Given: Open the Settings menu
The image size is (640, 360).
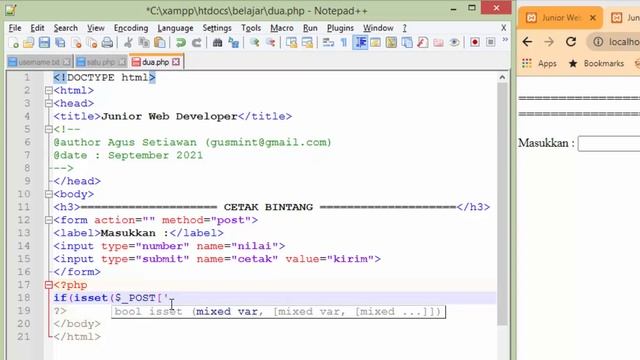Looking at the screenshot, I should pyautogui.click(x=217, y=28).
